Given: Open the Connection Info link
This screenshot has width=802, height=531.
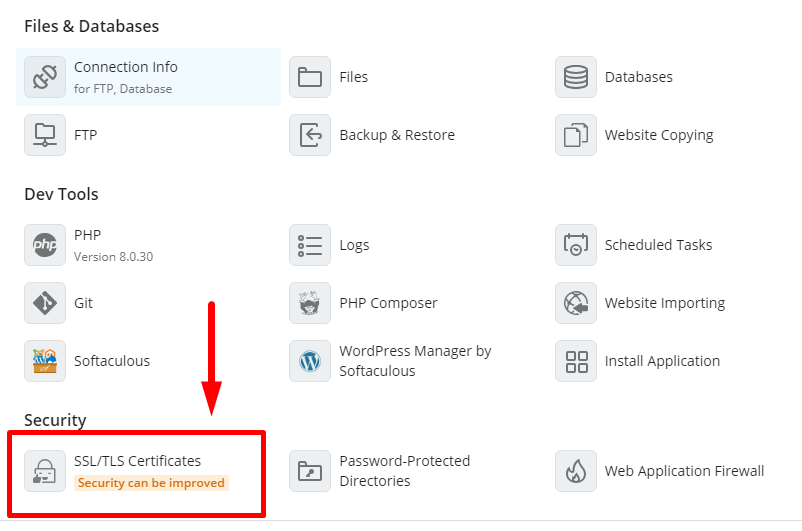Looking at the screenshot, I should (x=126, y=67).
